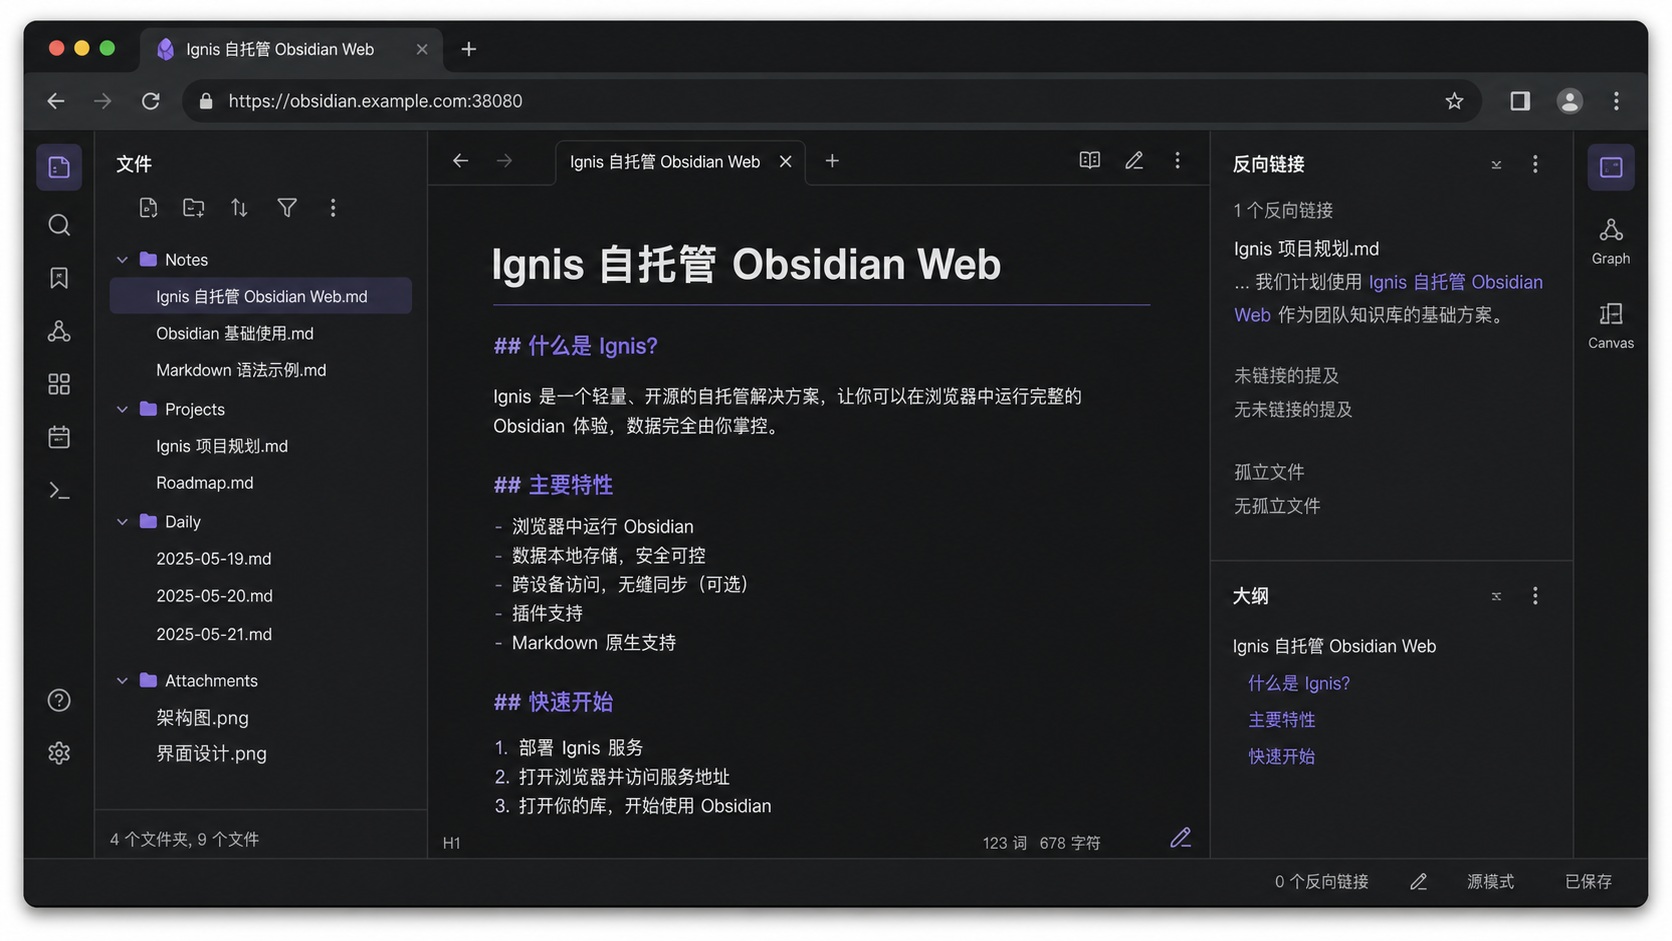Collapse the Notes folder
The height and width of the screenshot is (941, 1672).
point(122,260)
